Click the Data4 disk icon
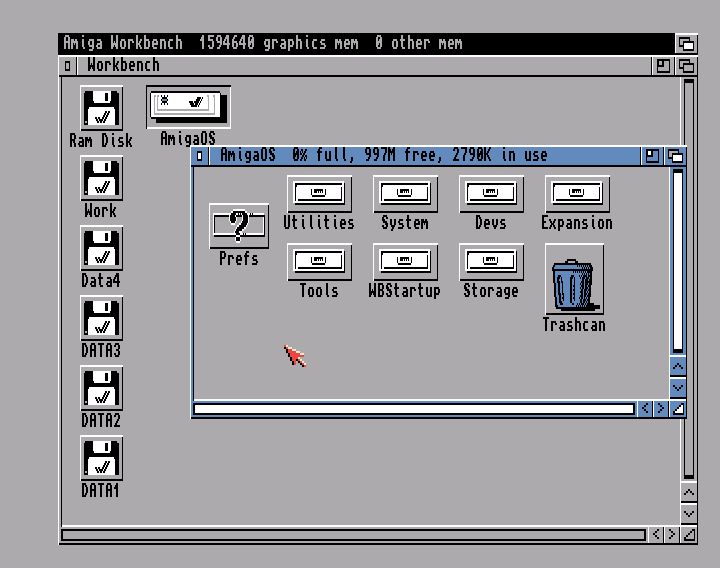This screenshot has height=568, width=720. pos(101,249)
